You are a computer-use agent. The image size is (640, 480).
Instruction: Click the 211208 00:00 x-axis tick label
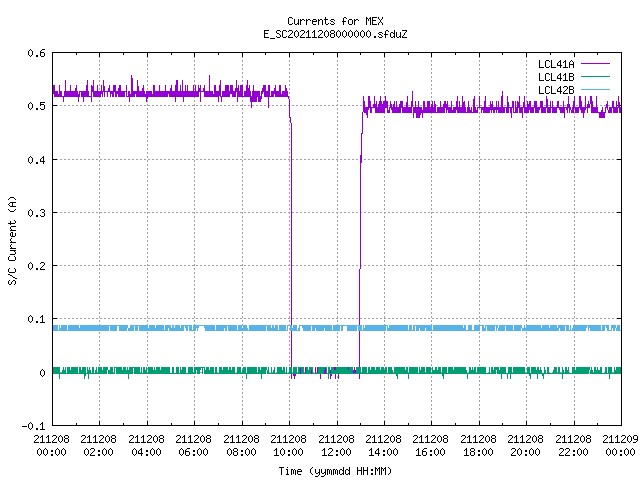(x=51, y=446)
